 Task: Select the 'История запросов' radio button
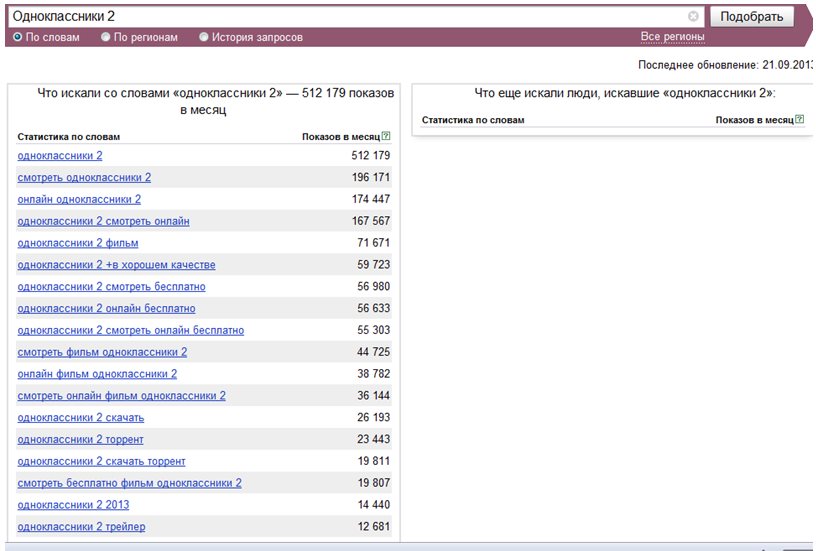(x=203, y=37)
